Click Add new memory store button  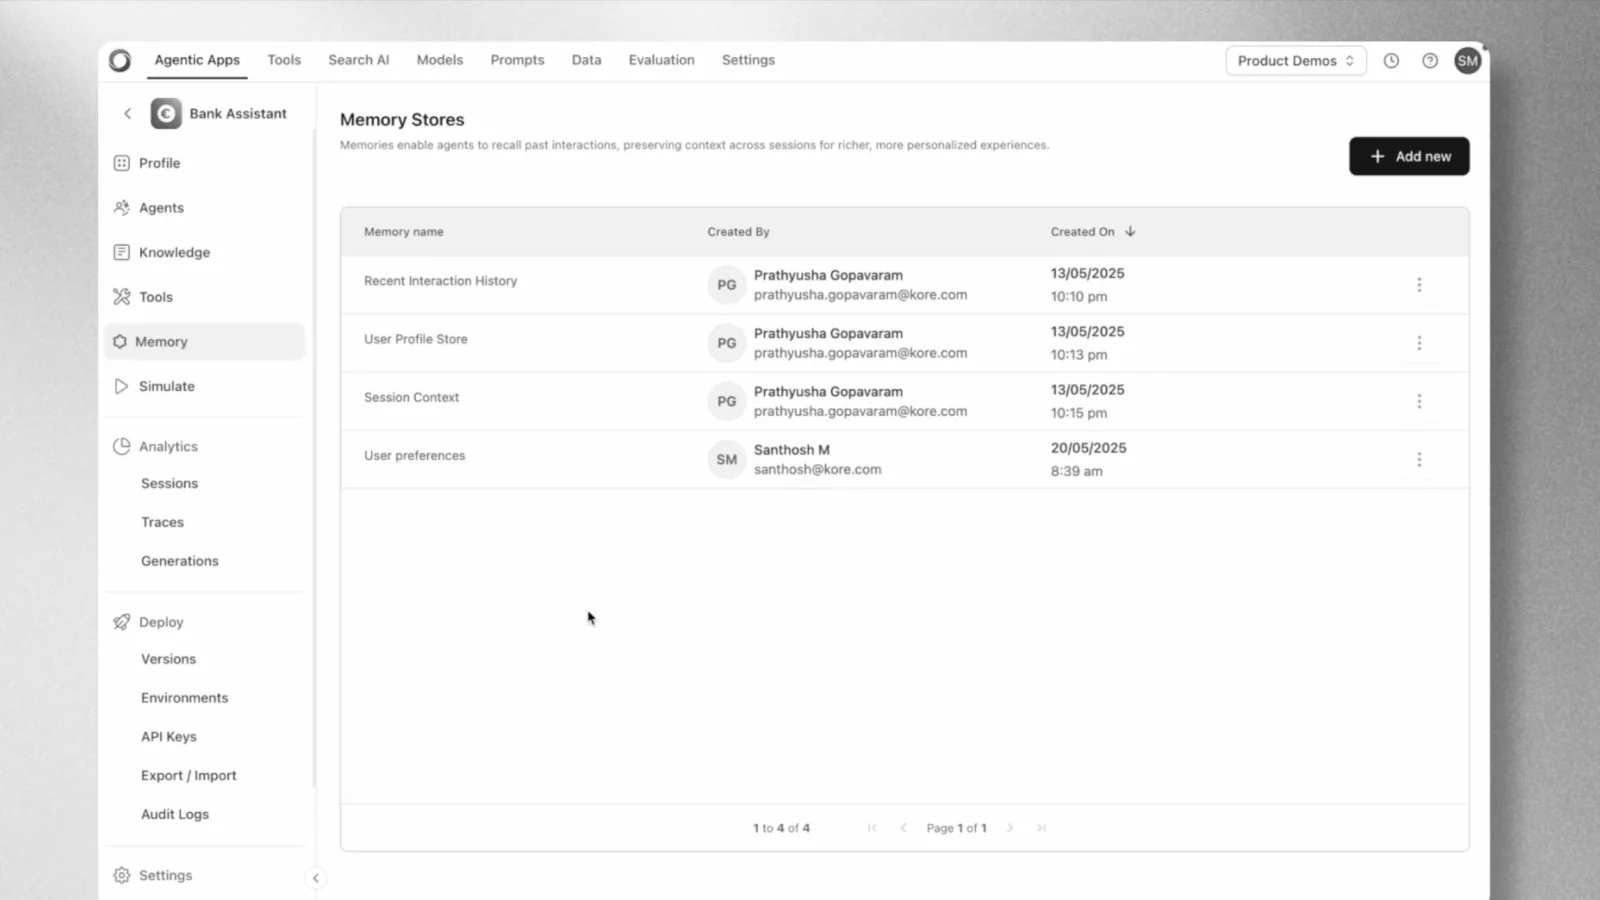[x=1409, y=156]
